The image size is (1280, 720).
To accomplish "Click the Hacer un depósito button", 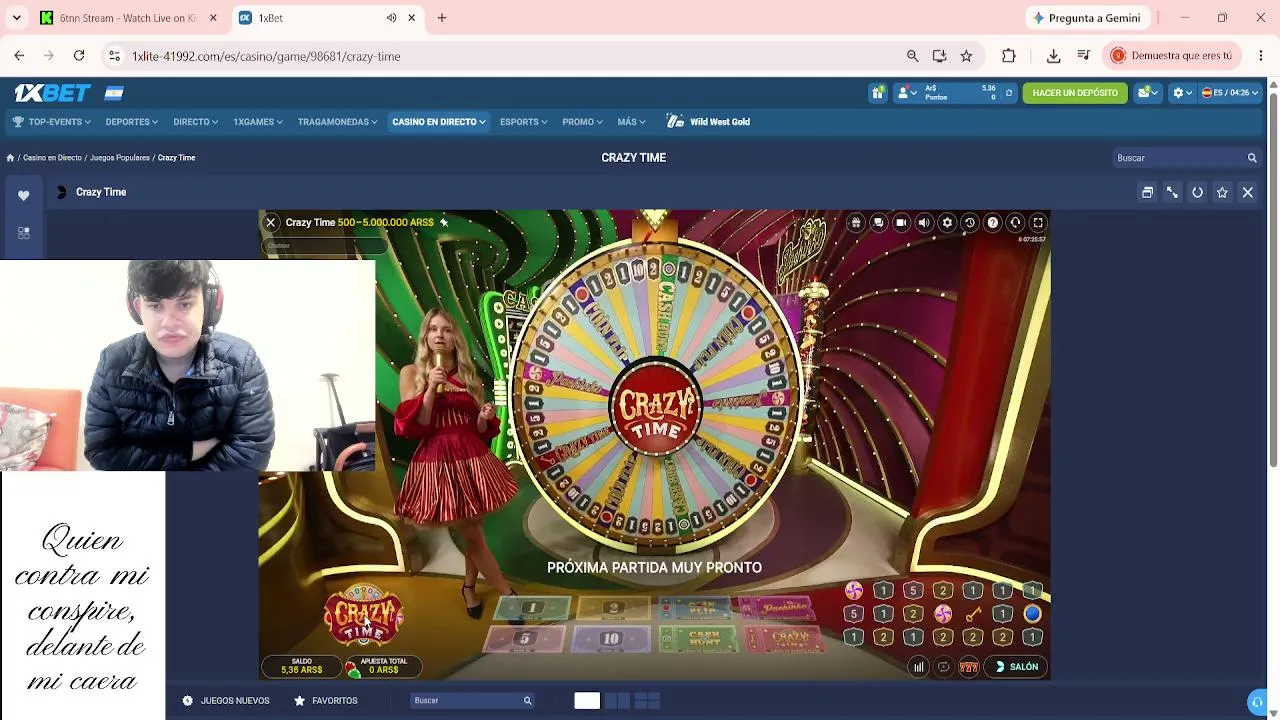I will pyautogui.click(x=1075, y=93).
